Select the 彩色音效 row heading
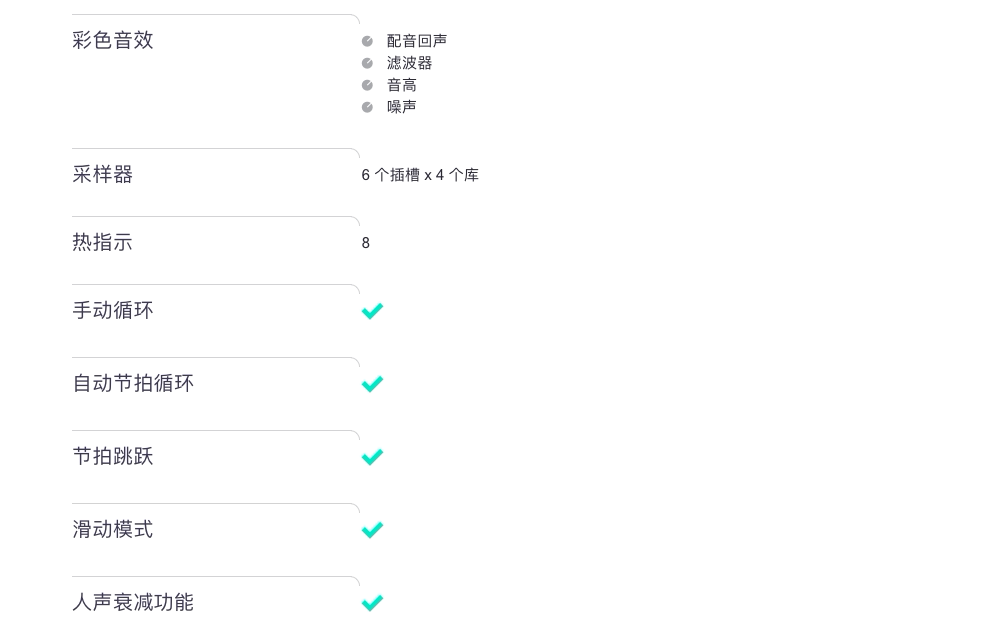The image size is (987, 643). click(x=113, y=40)
